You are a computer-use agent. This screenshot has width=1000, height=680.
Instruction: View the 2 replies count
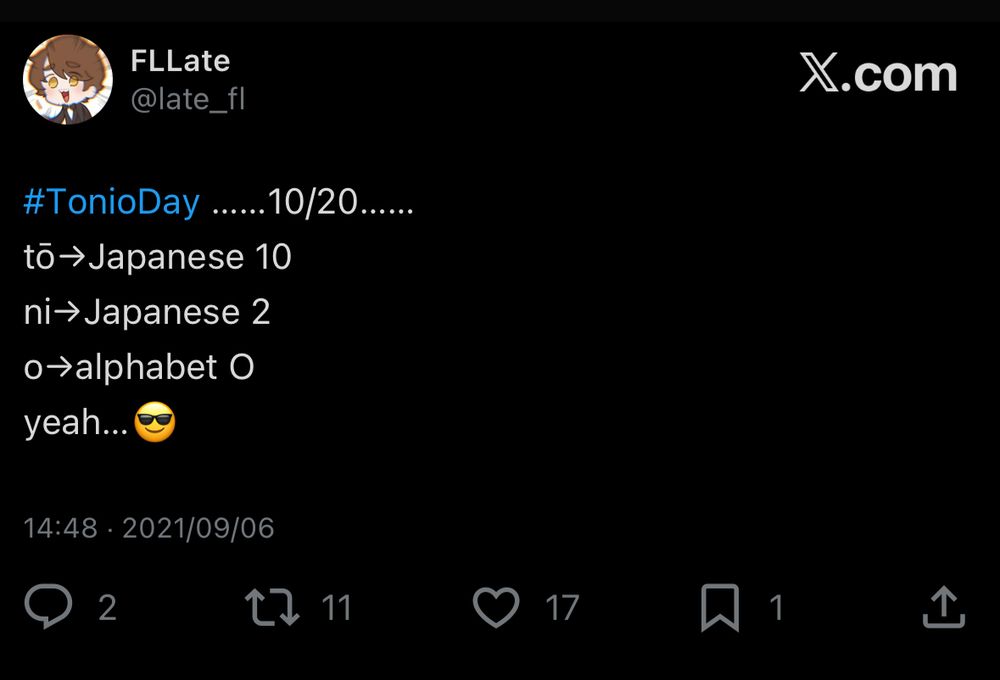pos(107,607)
